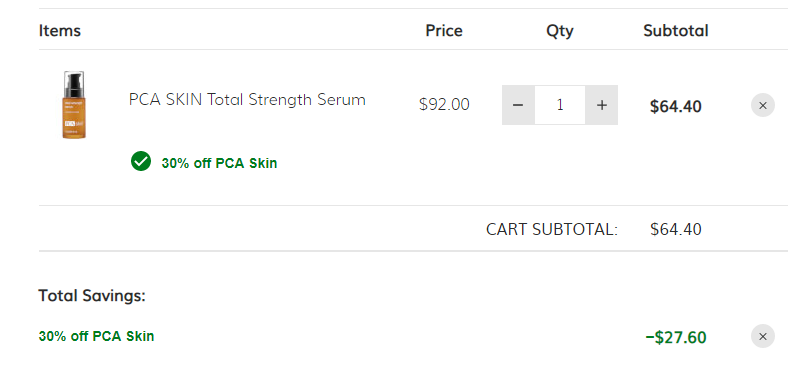This screenshot has width=788, height=366.
Task: Click the cart subtotal $64.40 amount
Action: point(675,229)
